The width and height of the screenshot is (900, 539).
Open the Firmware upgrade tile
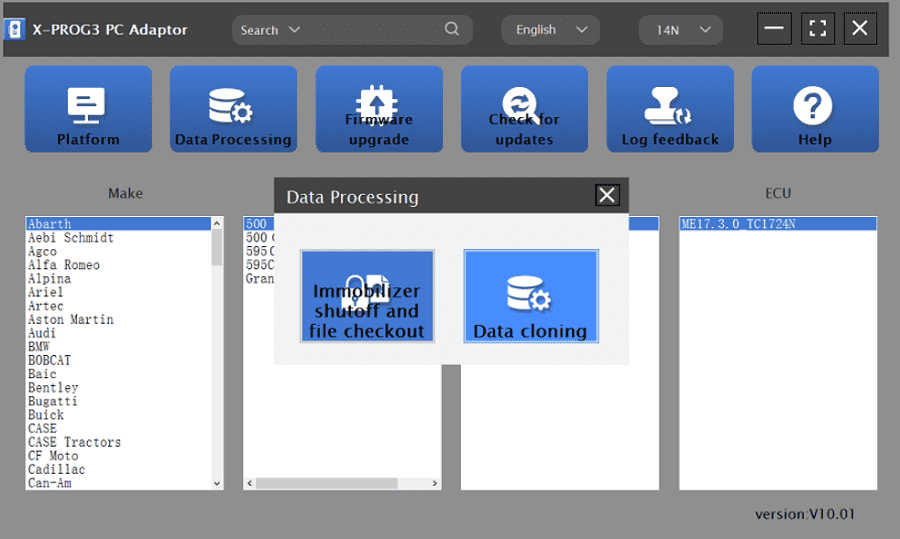(x=379, y=109)
